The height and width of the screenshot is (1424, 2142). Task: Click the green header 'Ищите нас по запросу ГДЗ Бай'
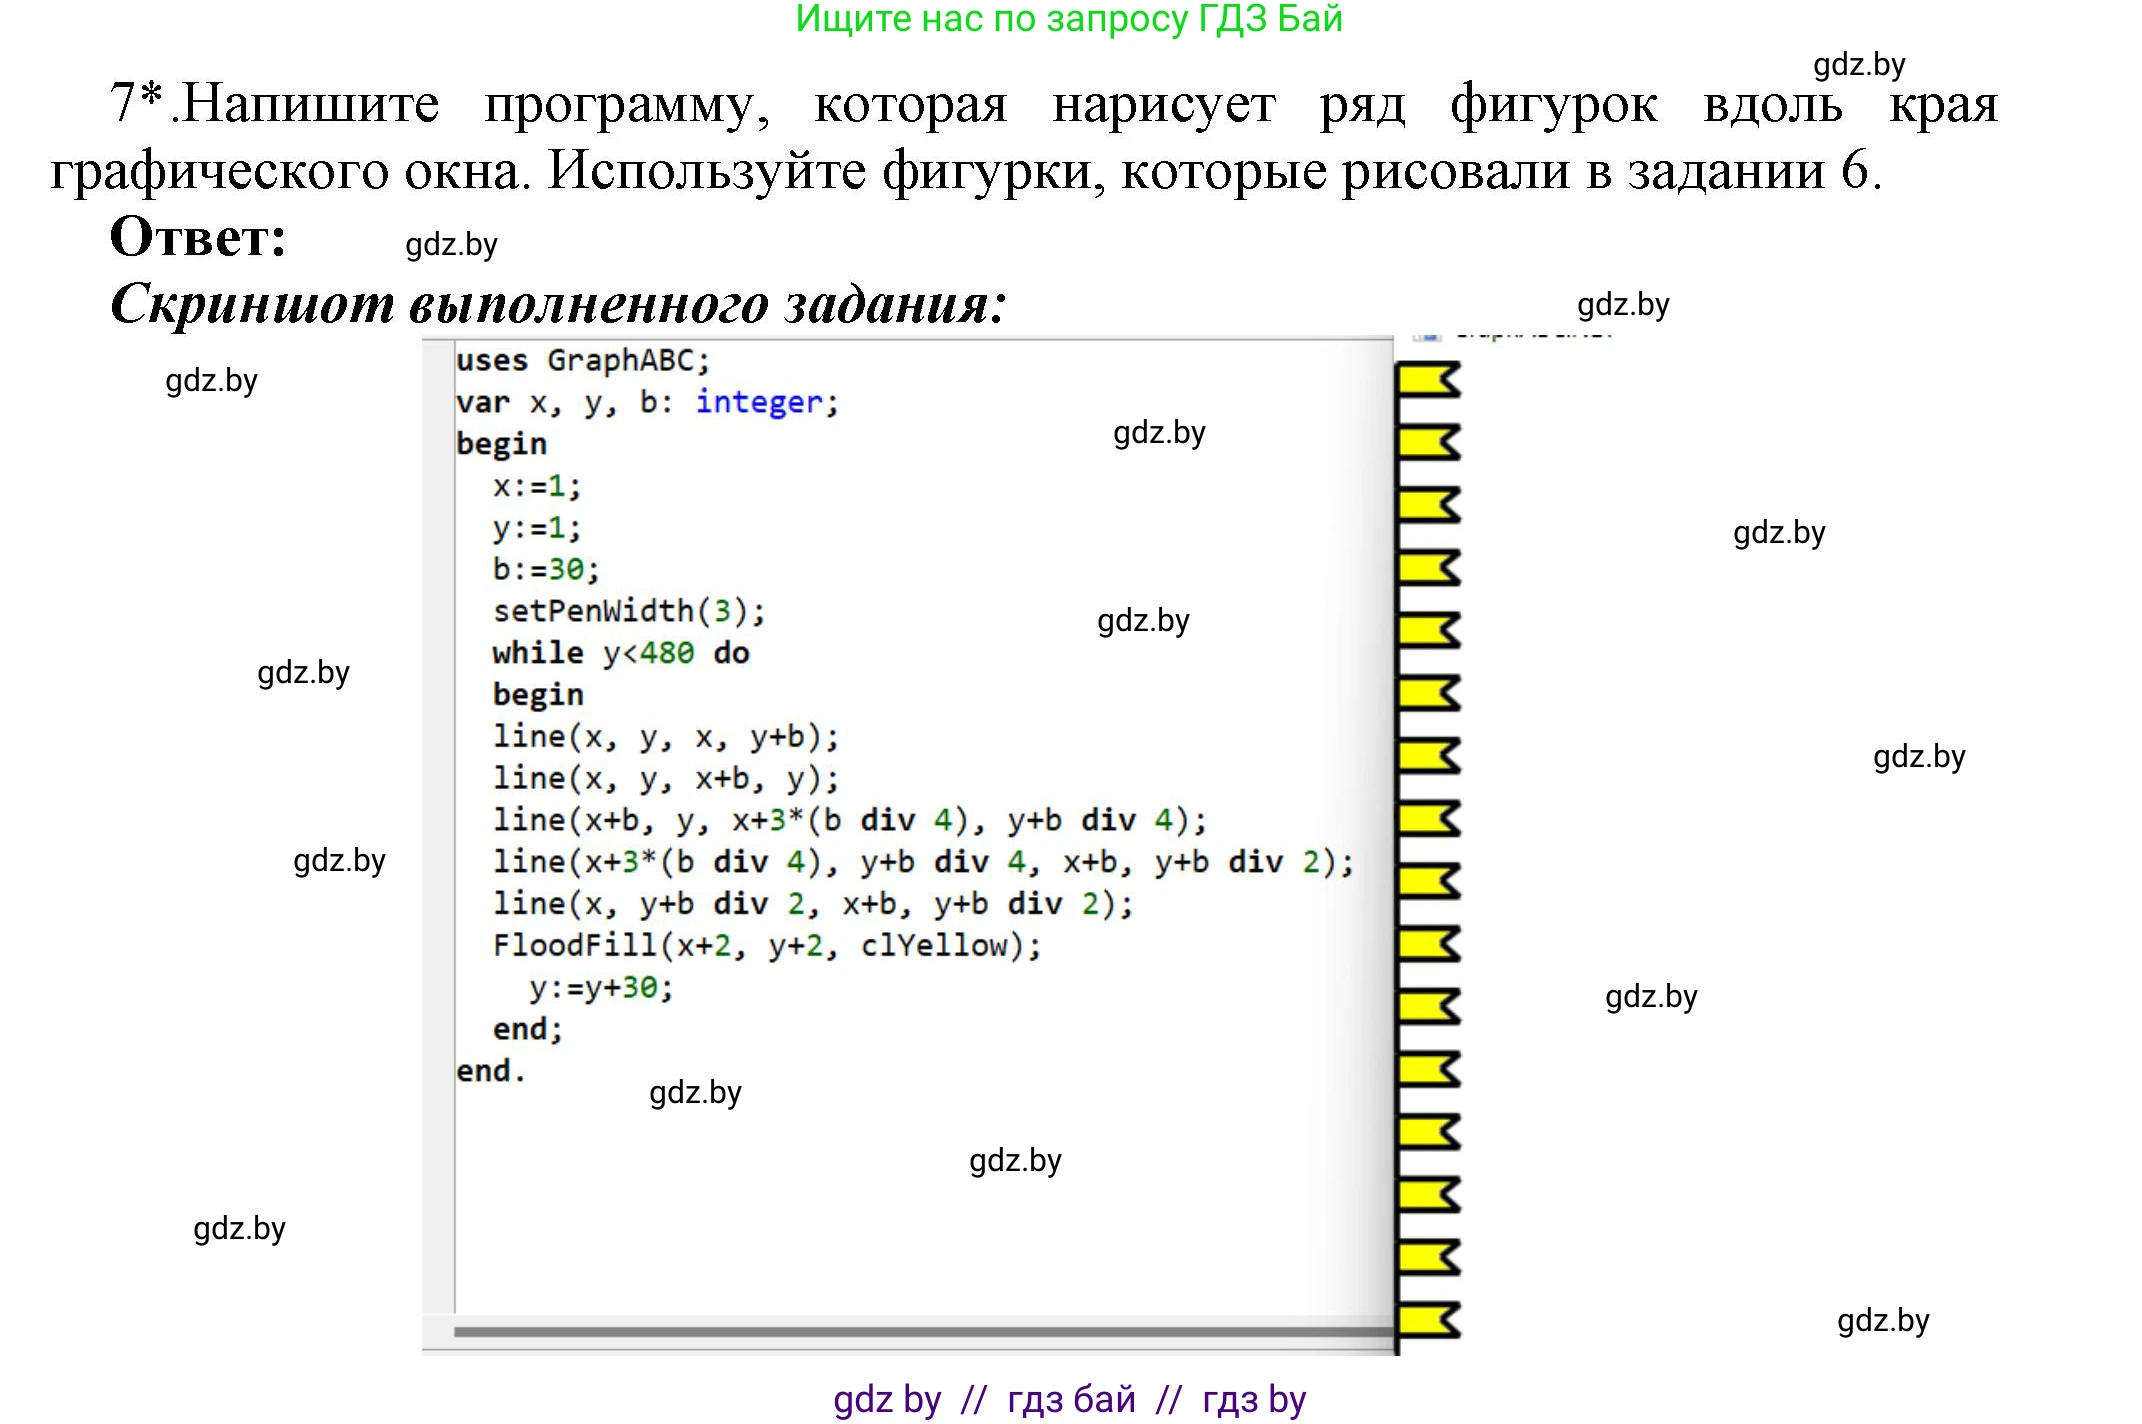1069,18
